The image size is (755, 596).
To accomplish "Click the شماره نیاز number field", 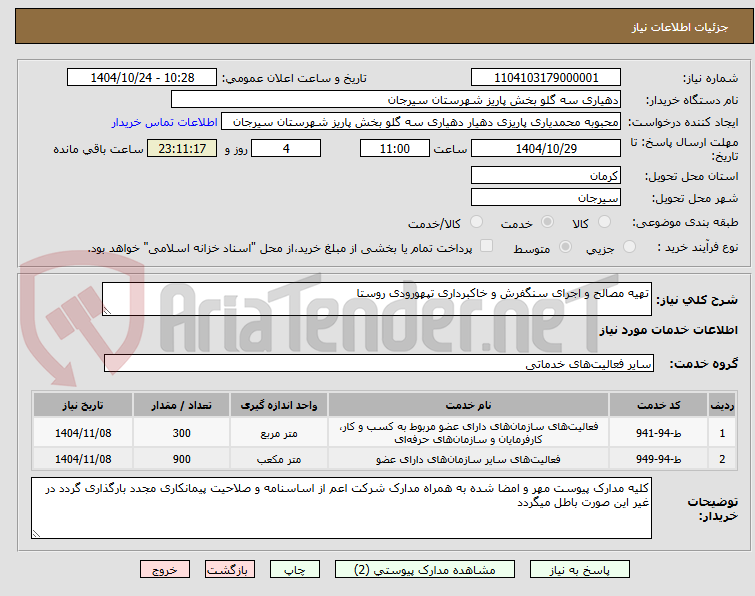I will click(546, 78).
